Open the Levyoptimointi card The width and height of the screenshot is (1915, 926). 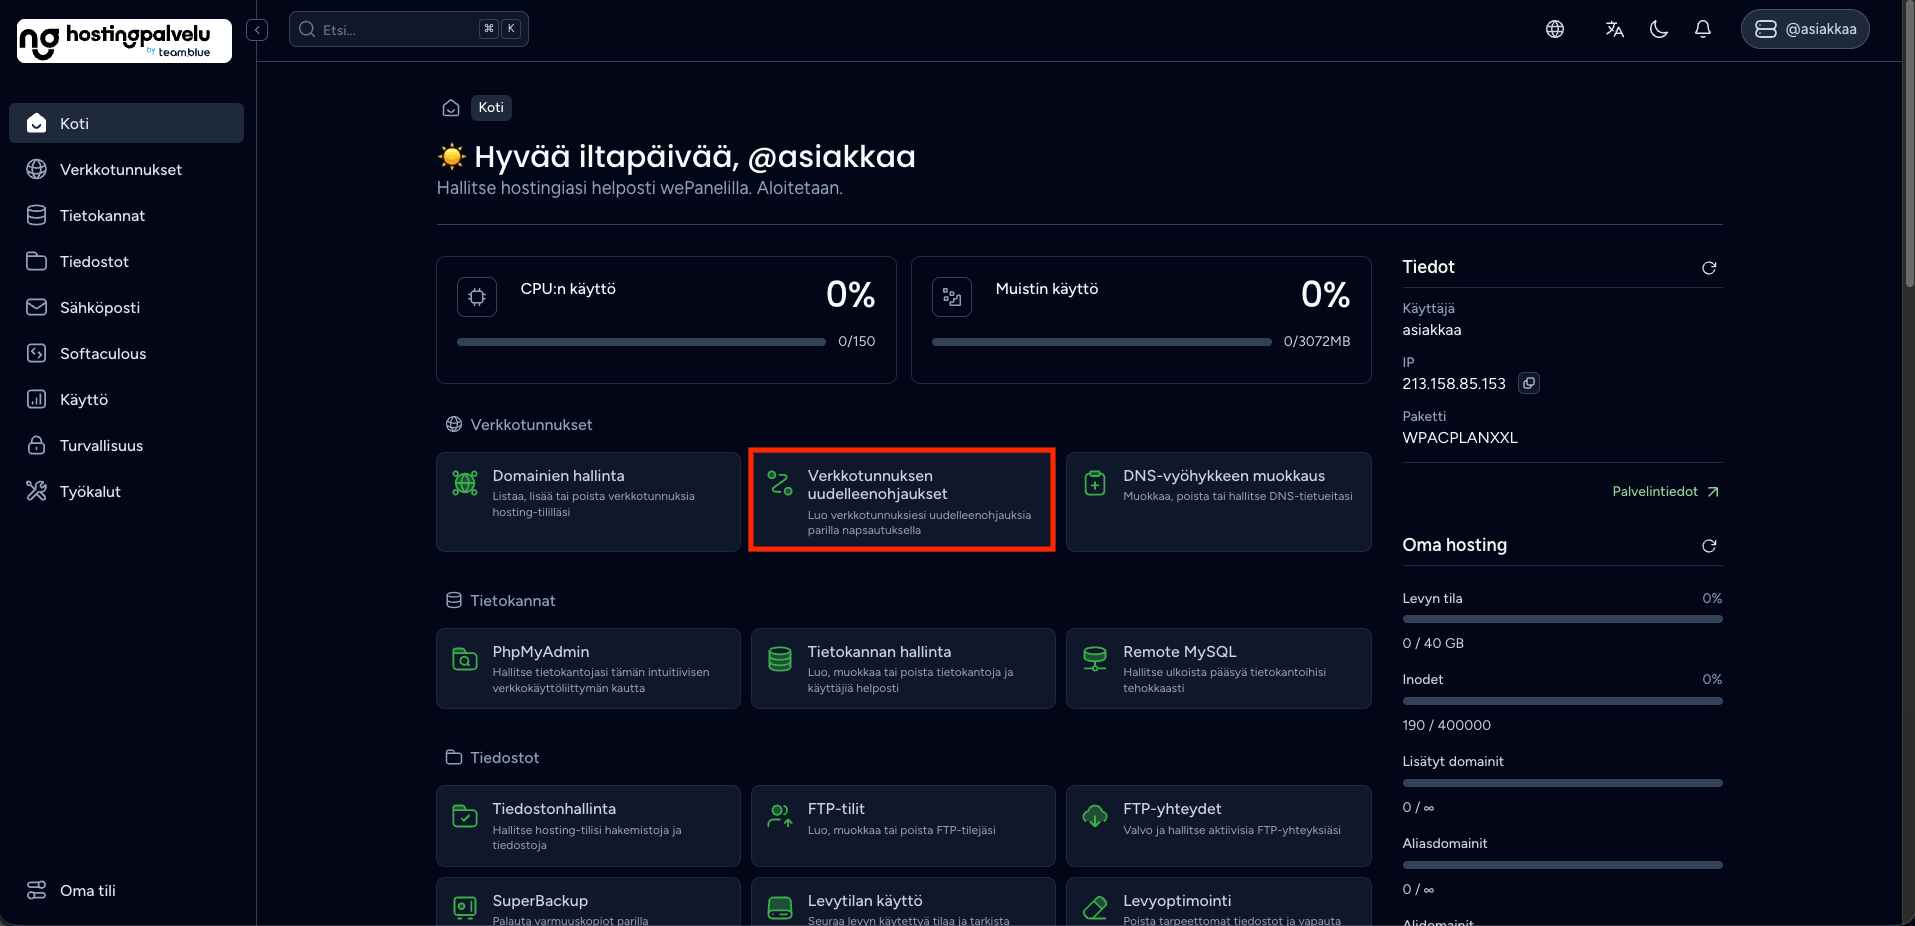click(1218, 902)
